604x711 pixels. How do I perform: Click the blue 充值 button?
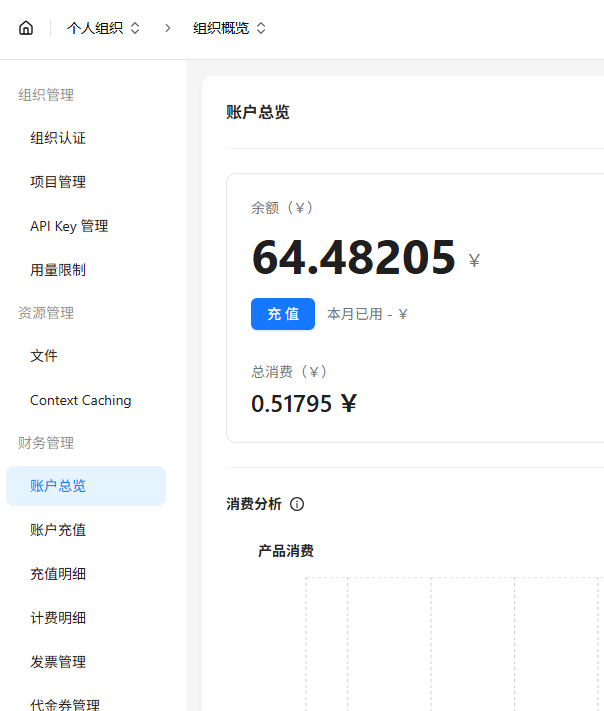pos(283,314)
